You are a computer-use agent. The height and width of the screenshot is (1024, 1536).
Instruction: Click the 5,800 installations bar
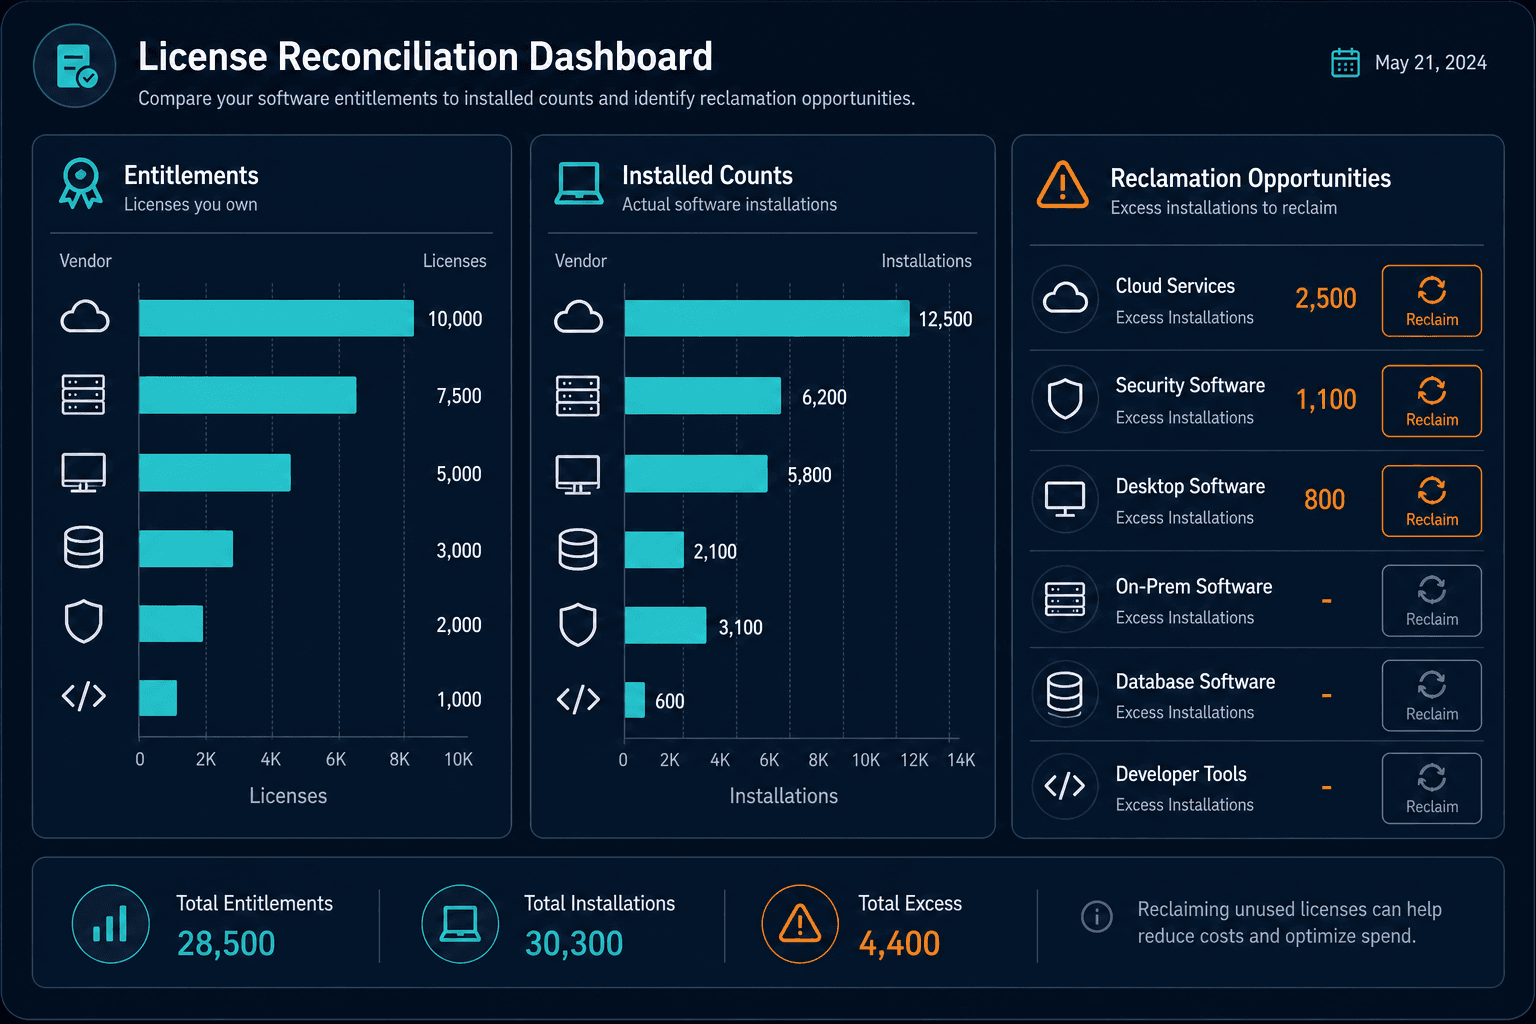point(696,474)
